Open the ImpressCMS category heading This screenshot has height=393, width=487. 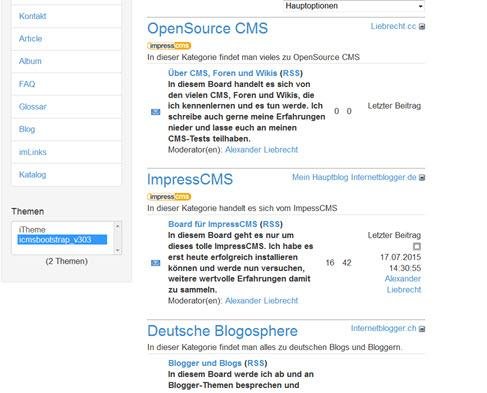(x=190, y=179)
